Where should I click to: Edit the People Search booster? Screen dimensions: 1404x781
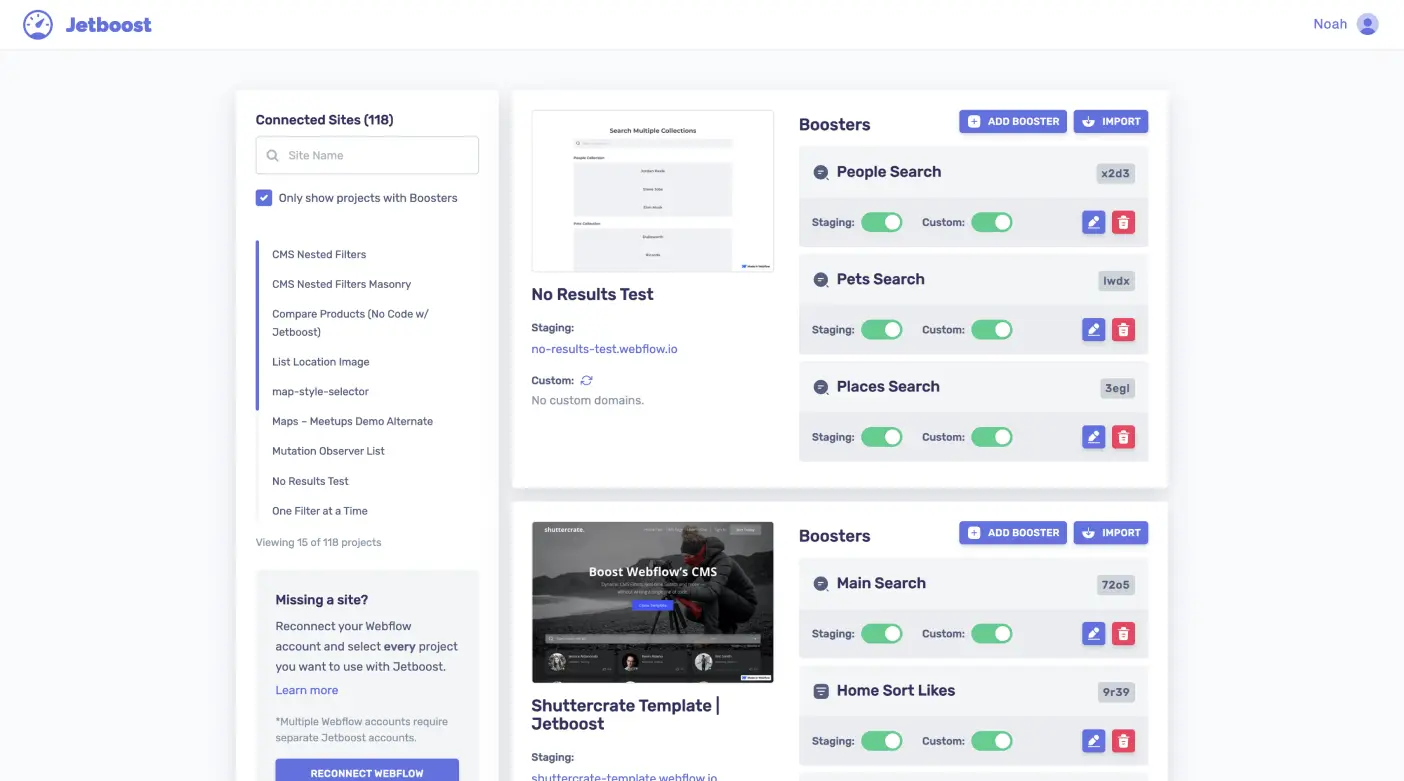1094,223
